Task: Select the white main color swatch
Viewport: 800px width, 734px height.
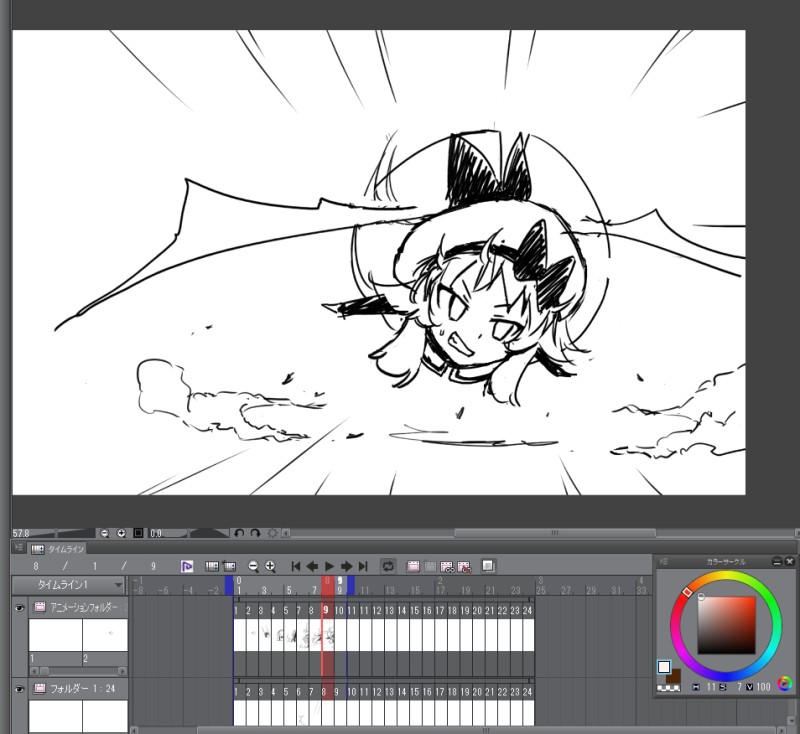Action: pyautogui.click(x=664, y=667)
